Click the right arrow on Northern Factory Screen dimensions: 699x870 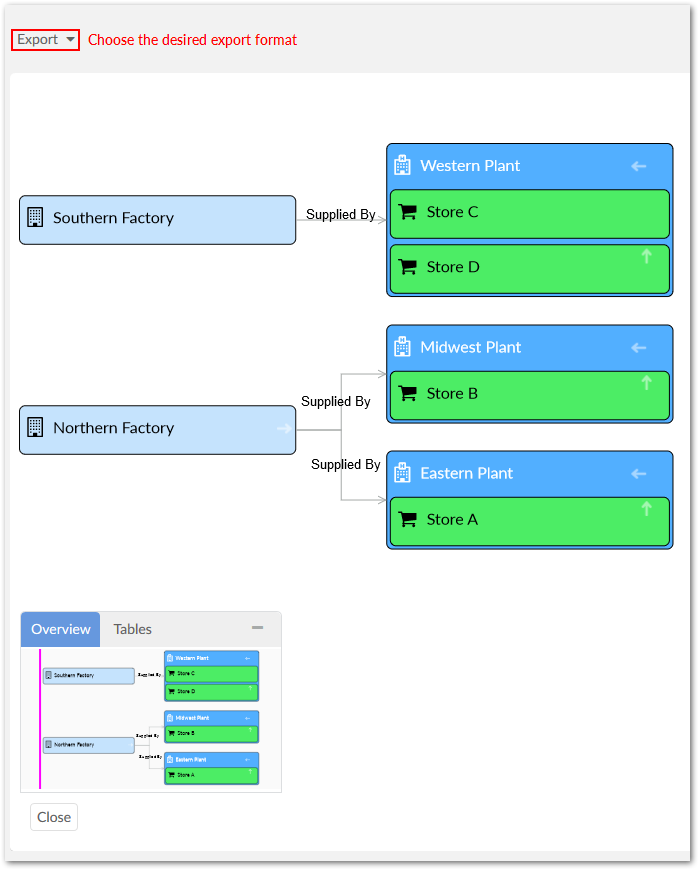click(284, 429)
